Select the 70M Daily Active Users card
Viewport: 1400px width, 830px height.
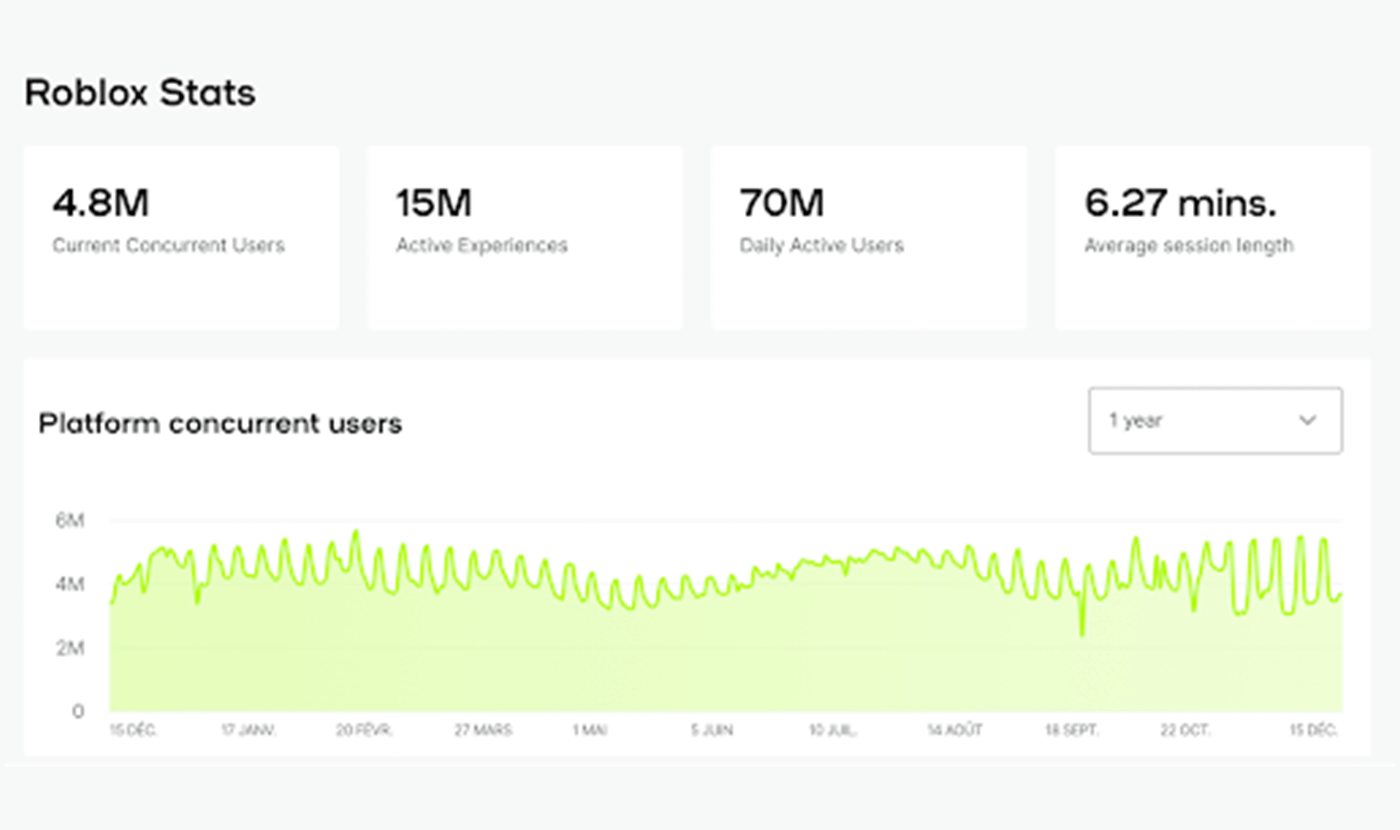tap(869, 237)
